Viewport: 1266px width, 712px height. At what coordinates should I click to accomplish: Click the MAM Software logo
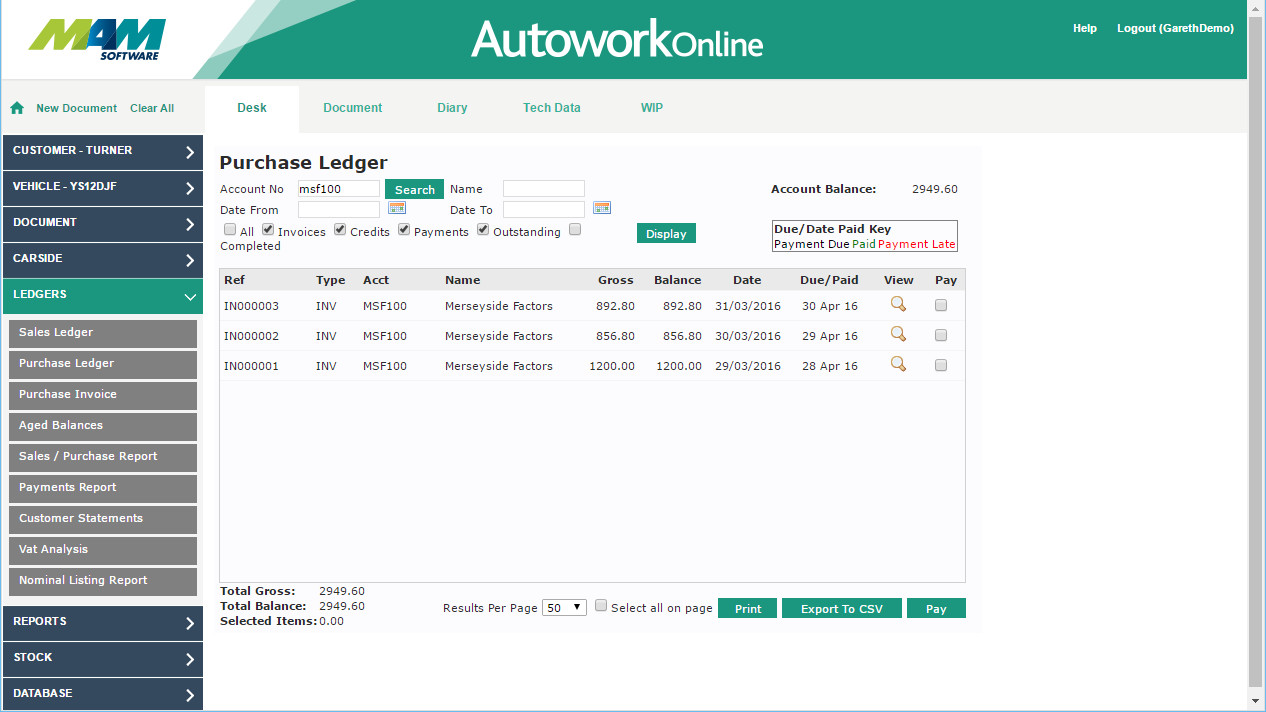97,40
